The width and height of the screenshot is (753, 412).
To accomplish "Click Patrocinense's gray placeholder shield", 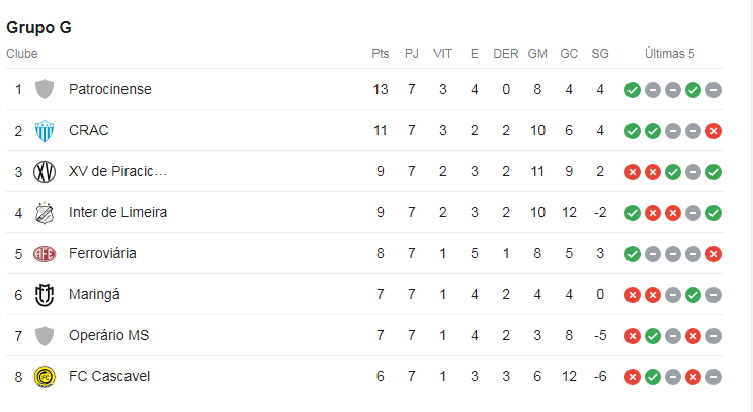I will (44, 89).
